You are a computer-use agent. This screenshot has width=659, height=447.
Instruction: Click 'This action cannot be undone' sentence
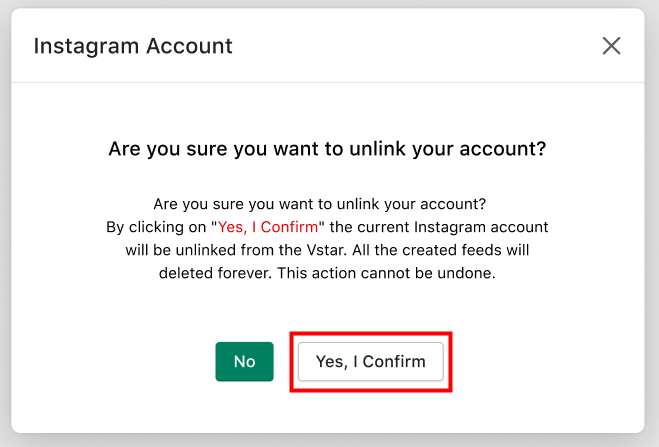pyautogui.click(x=386, y=273)
